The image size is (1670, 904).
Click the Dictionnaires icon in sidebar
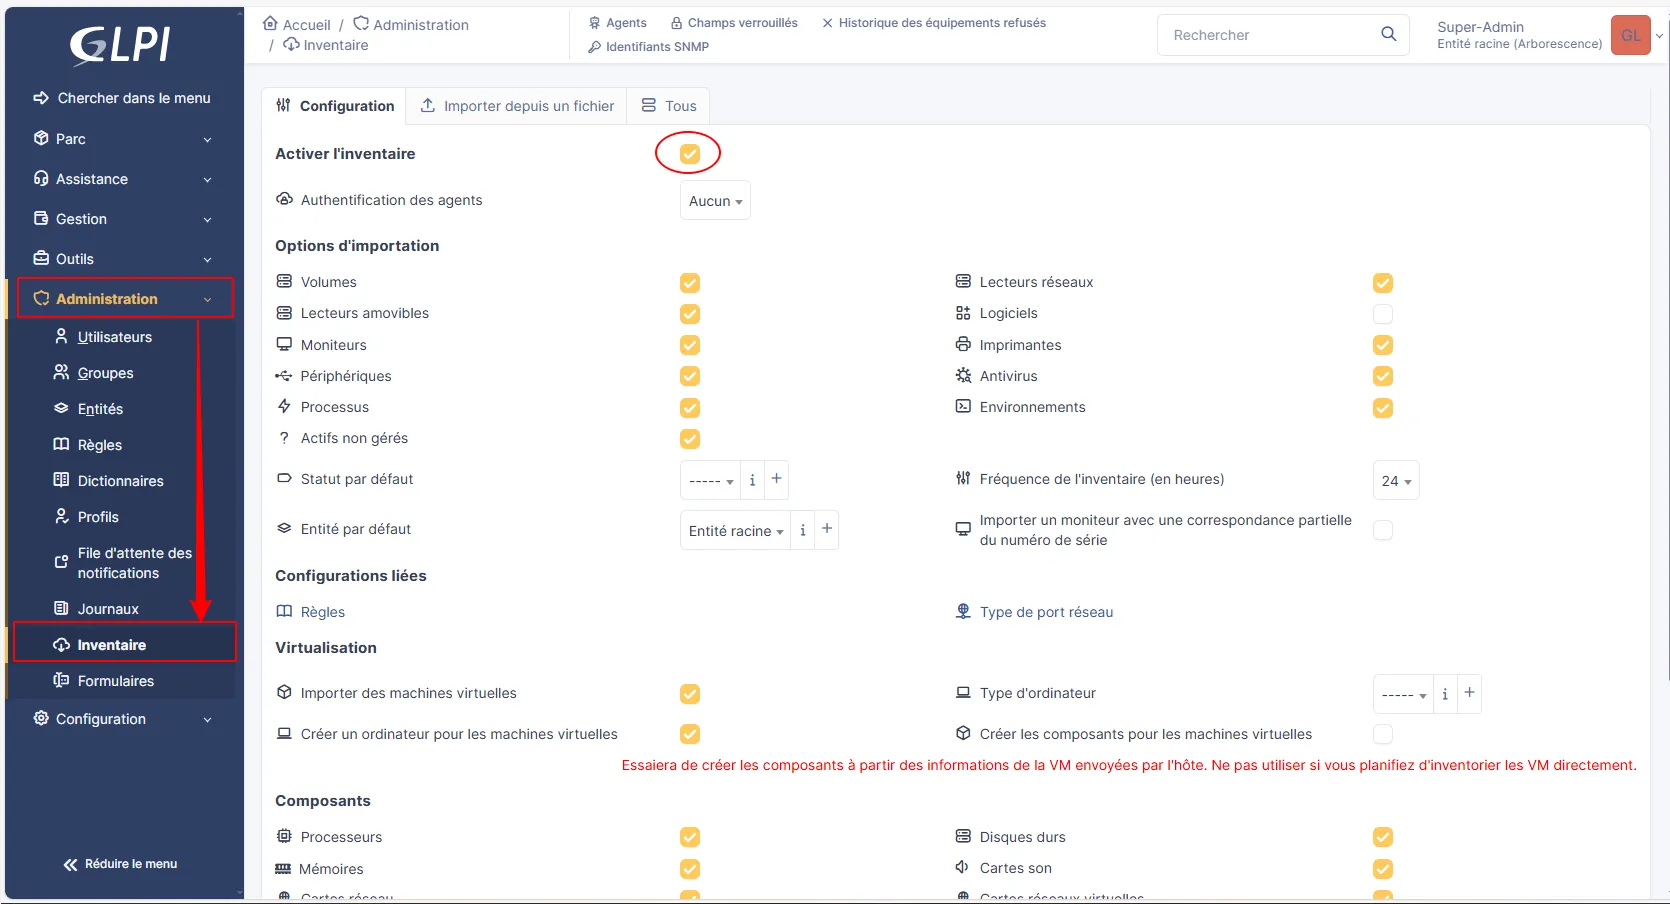click(x=61, y=480)
